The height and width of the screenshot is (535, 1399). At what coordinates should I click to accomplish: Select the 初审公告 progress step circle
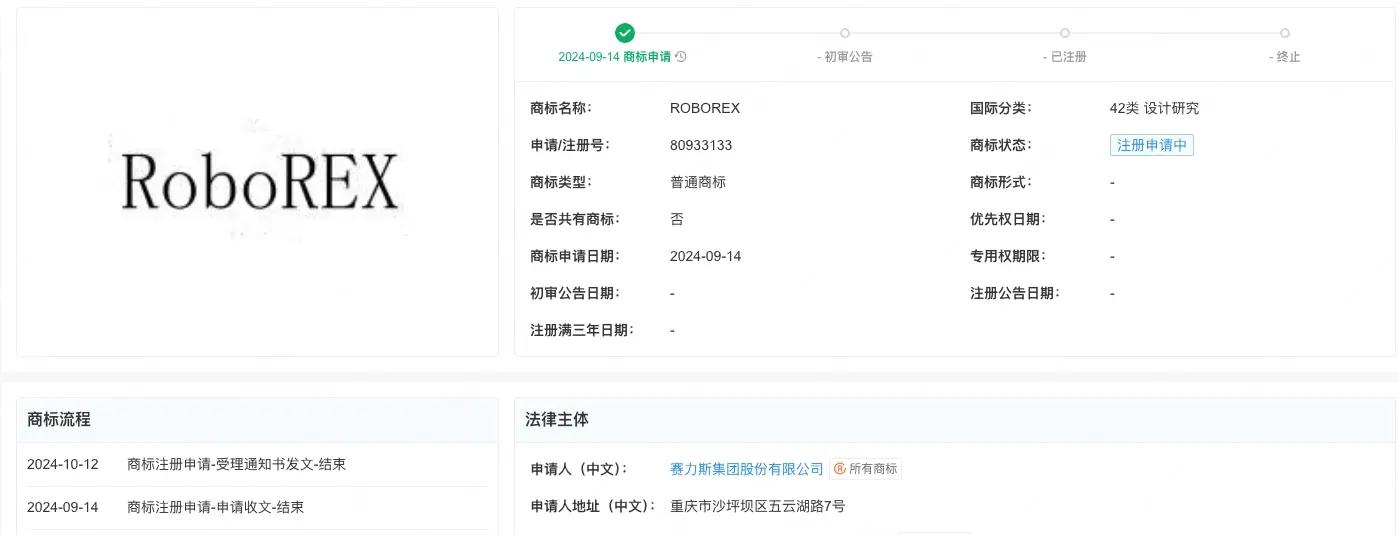point(845,33)
